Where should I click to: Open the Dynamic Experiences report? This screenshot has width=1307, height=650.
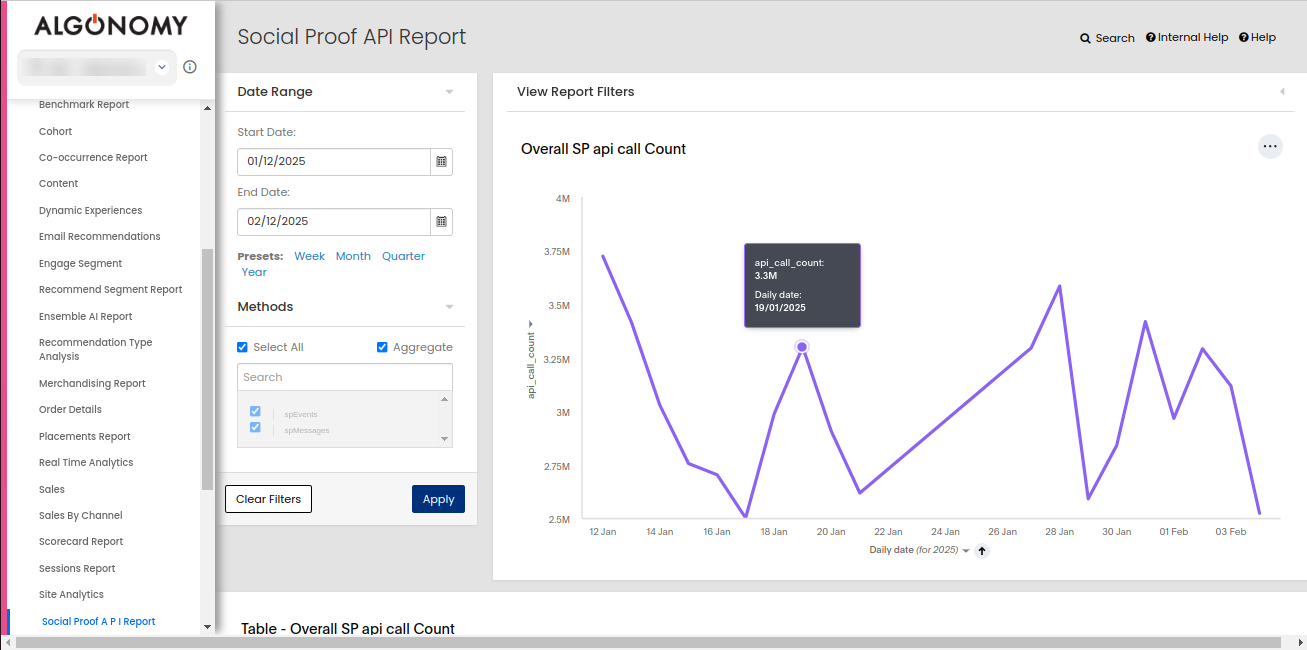[x=90, y=210]
